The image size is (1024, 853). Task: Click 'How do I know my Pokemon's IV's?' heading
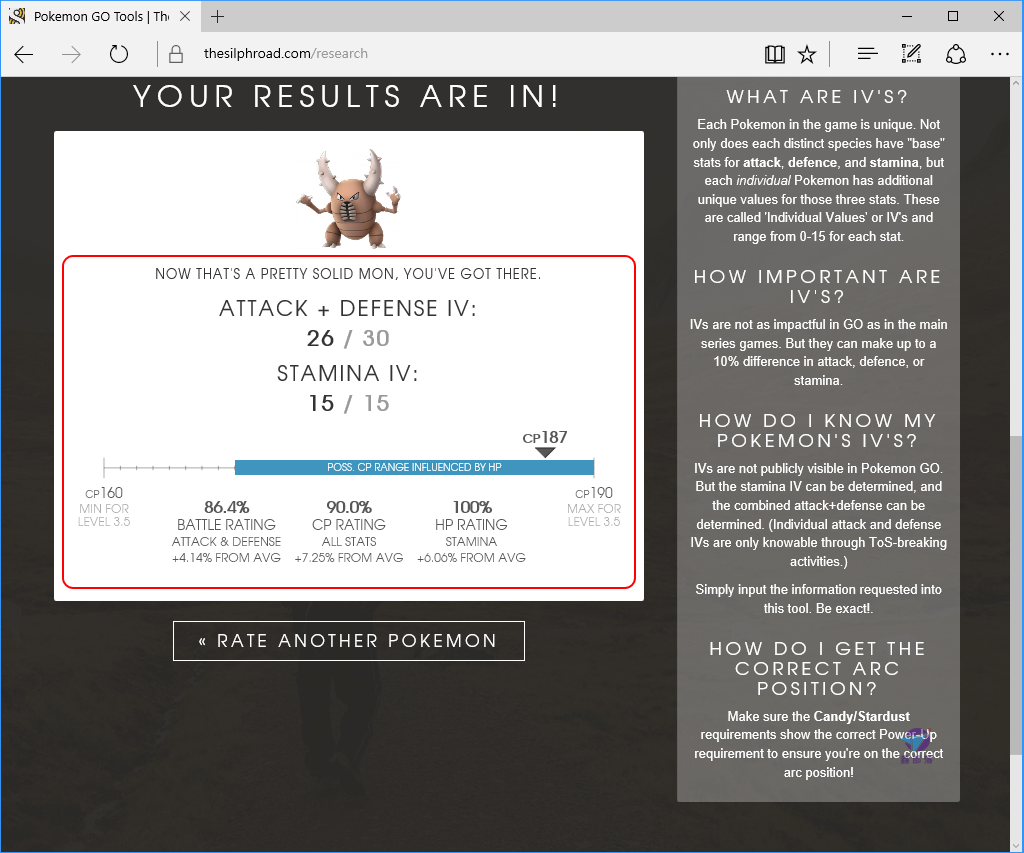pos(818,430)
